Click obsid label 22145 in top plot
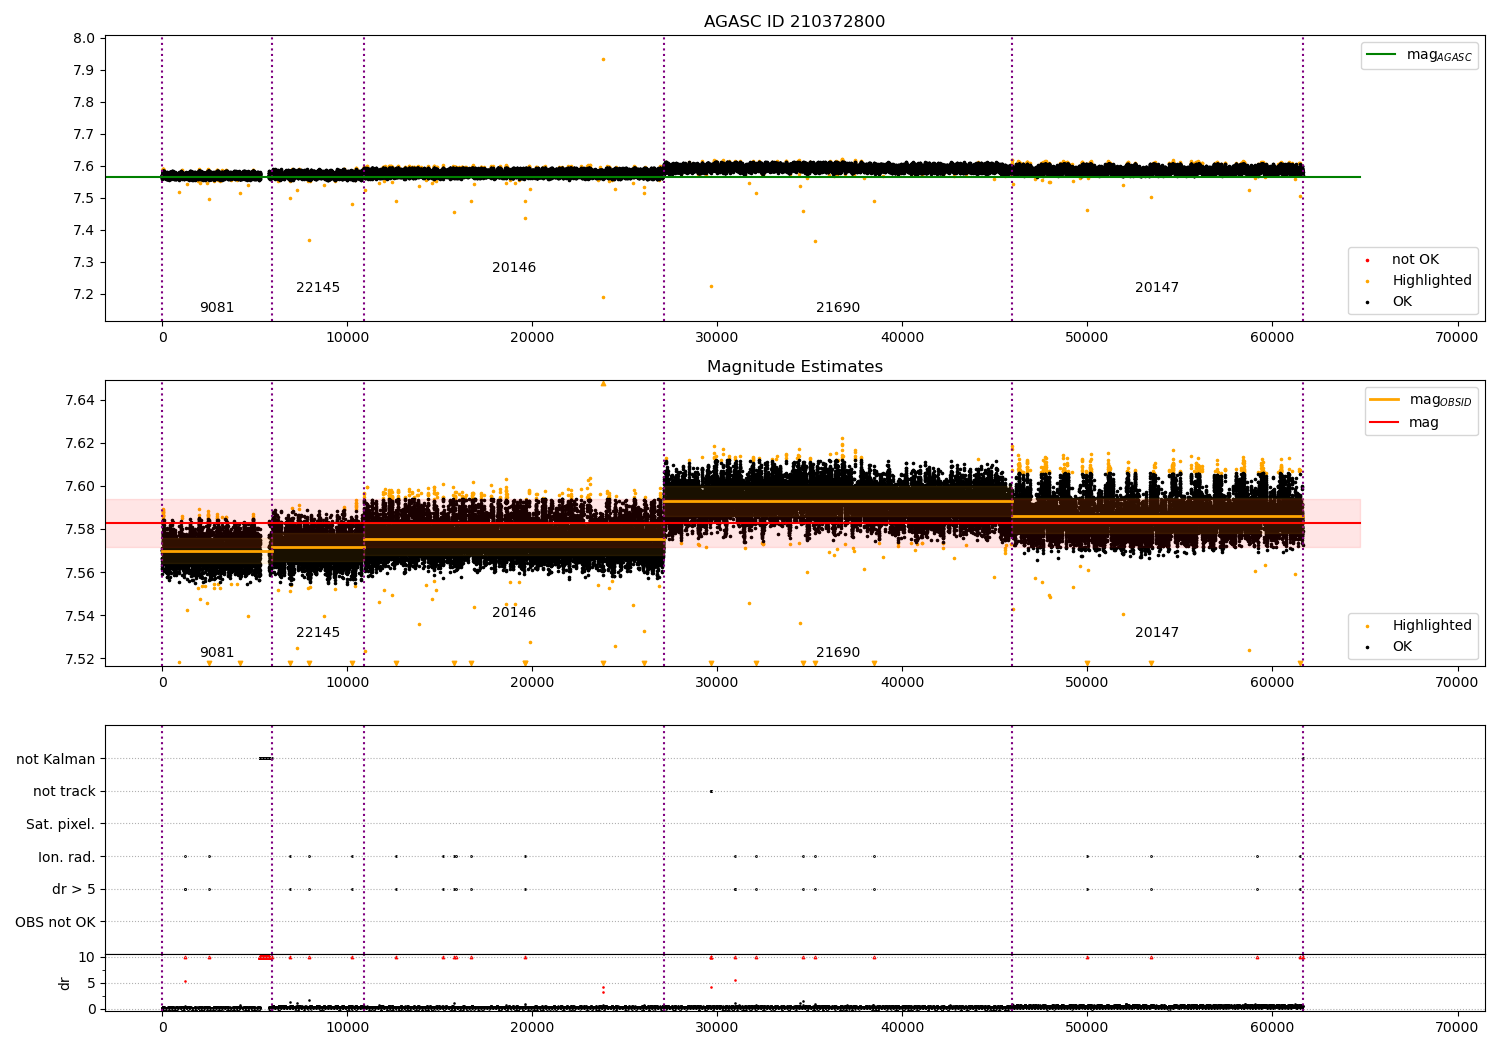 (x=318, y=288)
